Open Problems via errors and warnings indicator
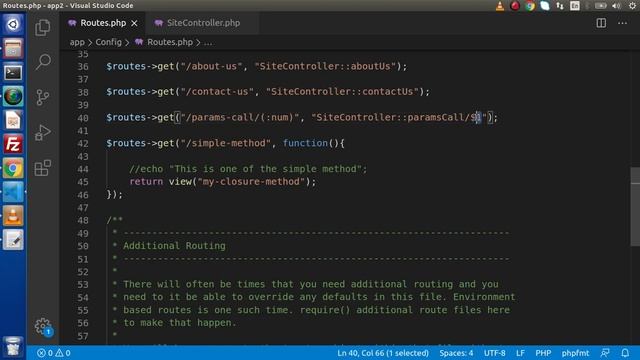Screen dimensions: 640x360 coord(53,353)
